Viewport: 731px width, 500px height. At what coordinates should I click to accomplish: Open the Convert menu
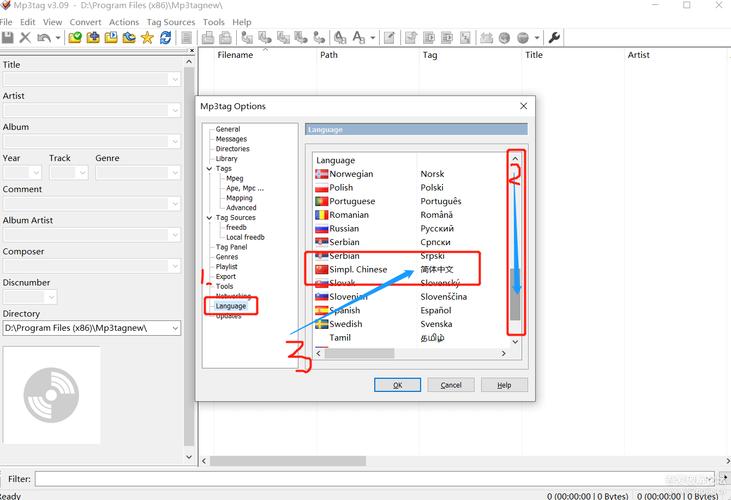pyautogui.click(x=85, y=22)
